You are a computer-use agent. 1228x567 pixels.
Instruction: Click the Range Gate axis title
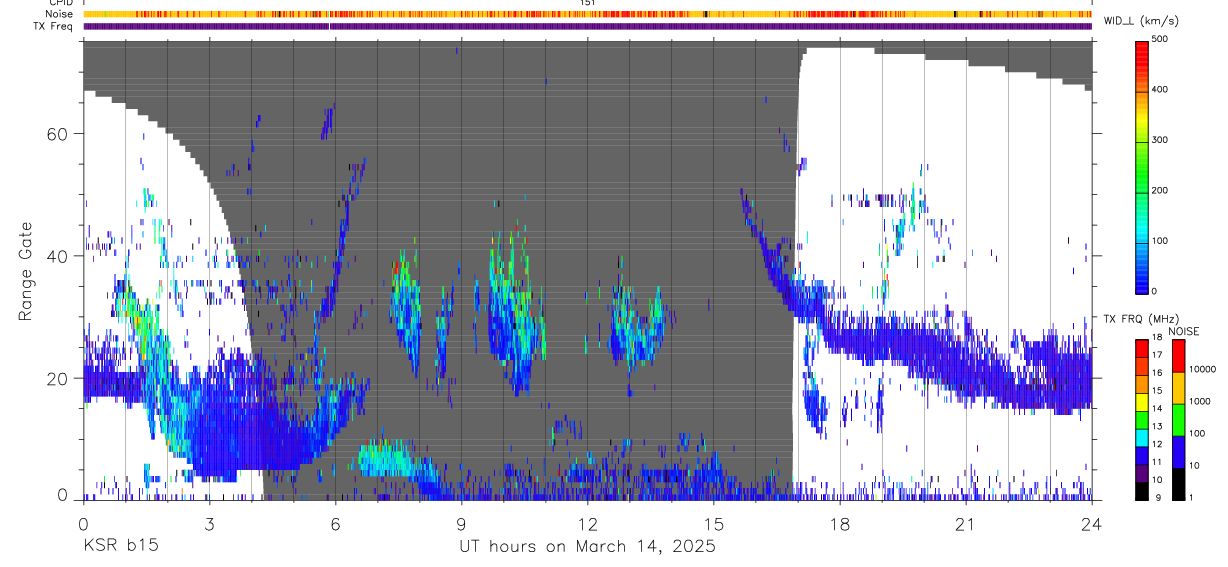(25, 272)
